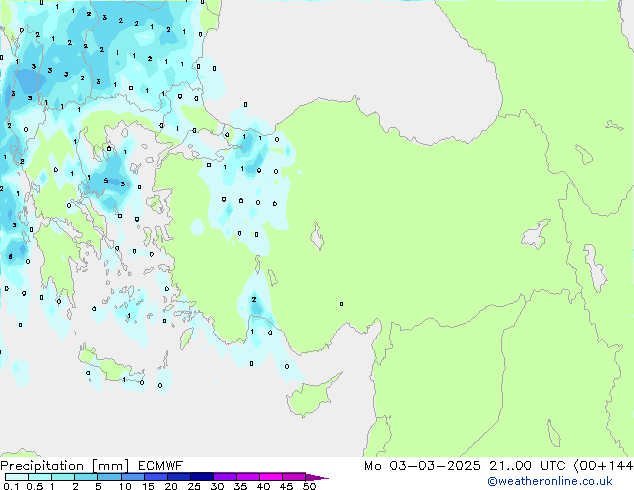Screen dimensions: 634x490
Task: Click the 40–45 mm magenta legend swatch
Action: [x=271, y=477]
